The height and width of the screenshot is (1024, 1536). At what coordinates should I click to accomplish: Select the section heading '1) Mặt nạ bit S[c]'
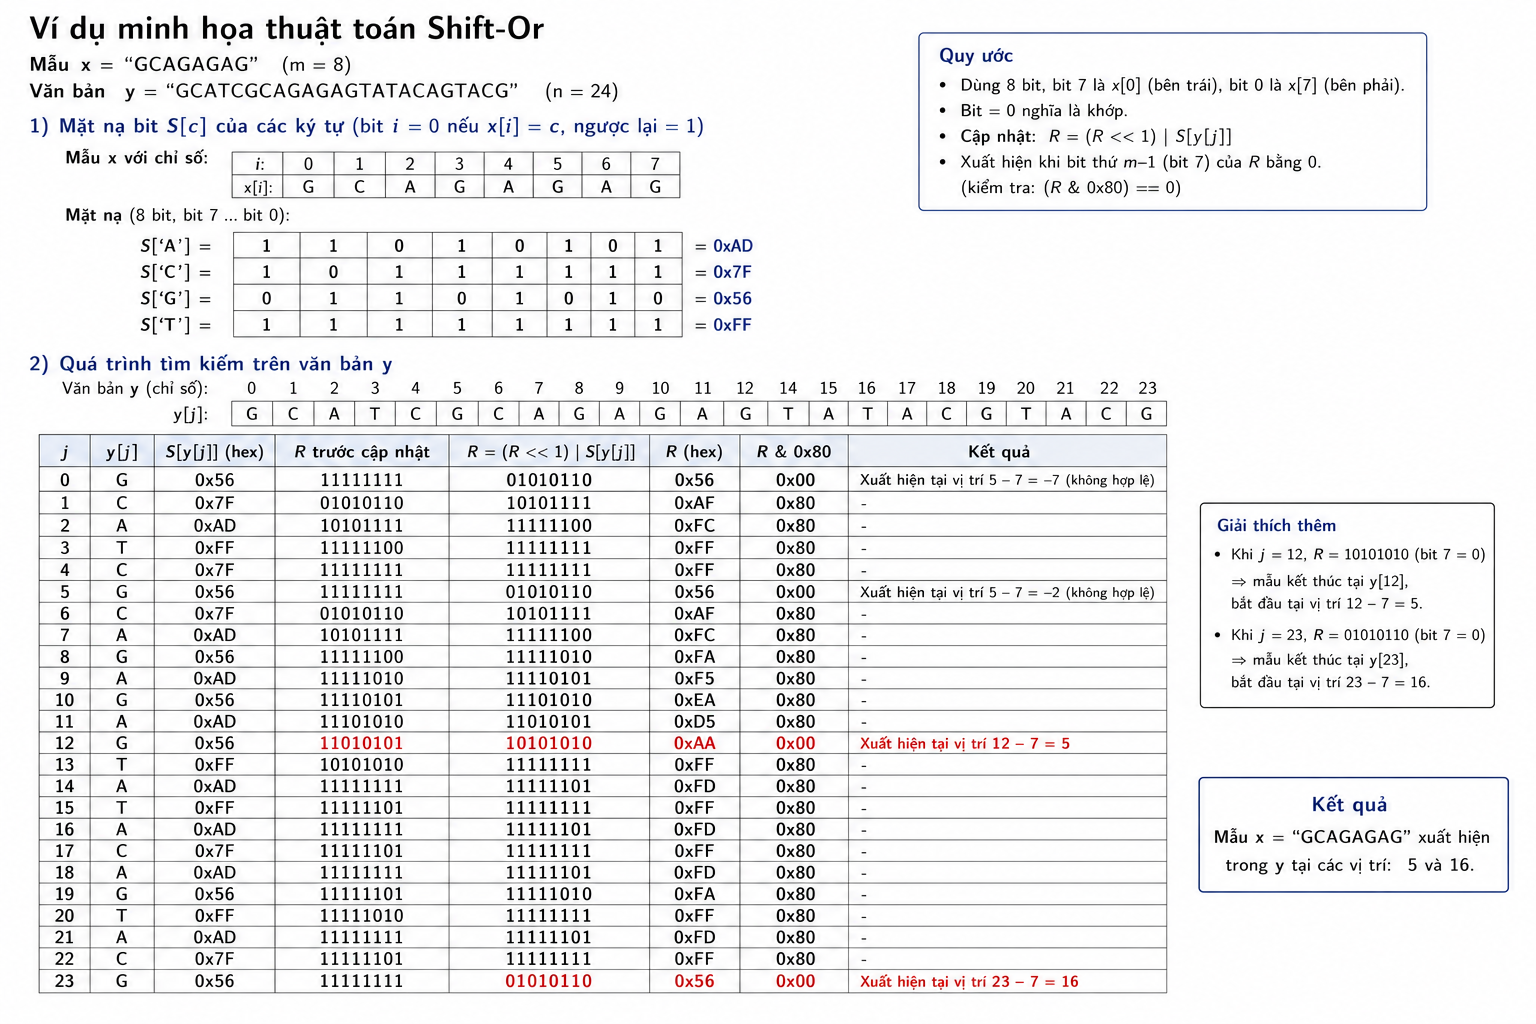pos(120,126)
